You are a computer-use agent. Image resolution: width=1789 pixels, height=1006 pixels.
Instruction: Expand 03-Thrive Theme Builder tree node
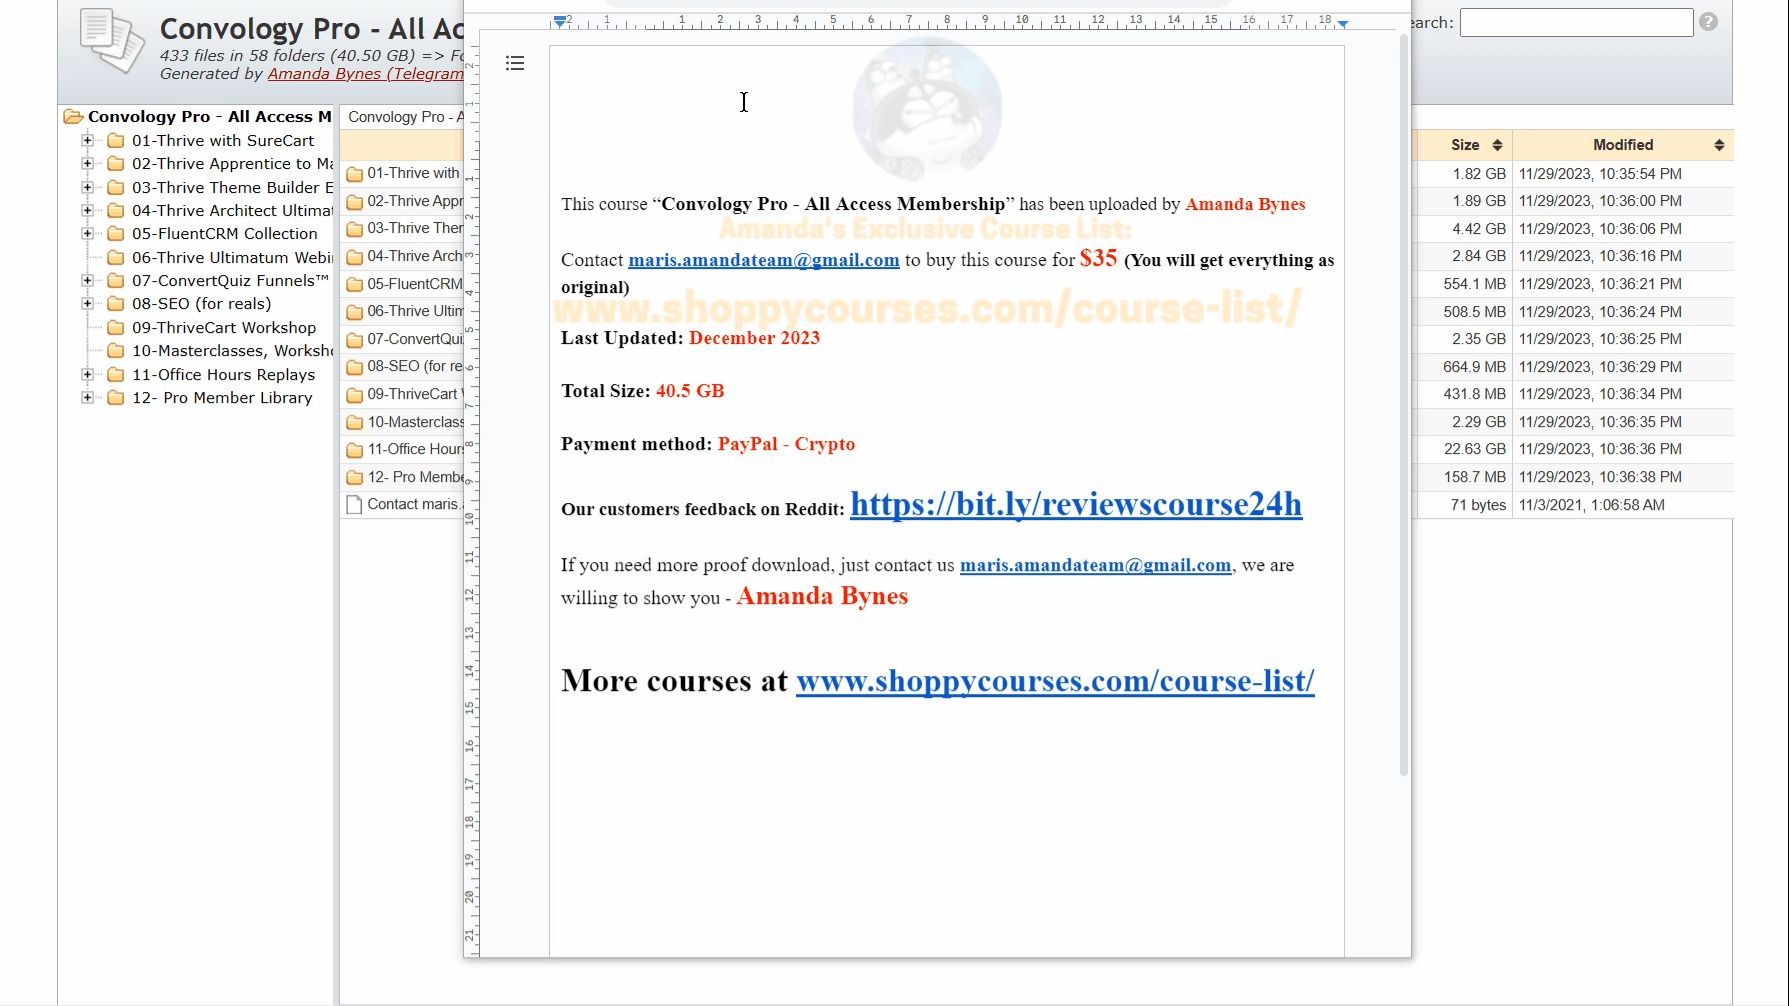tap(88, 188)
